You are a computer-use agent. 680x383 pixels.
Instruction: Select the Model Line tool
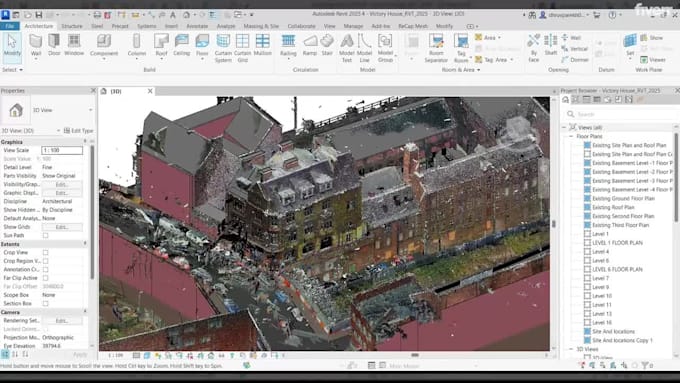pyautogui.click(x=364, y=48)
